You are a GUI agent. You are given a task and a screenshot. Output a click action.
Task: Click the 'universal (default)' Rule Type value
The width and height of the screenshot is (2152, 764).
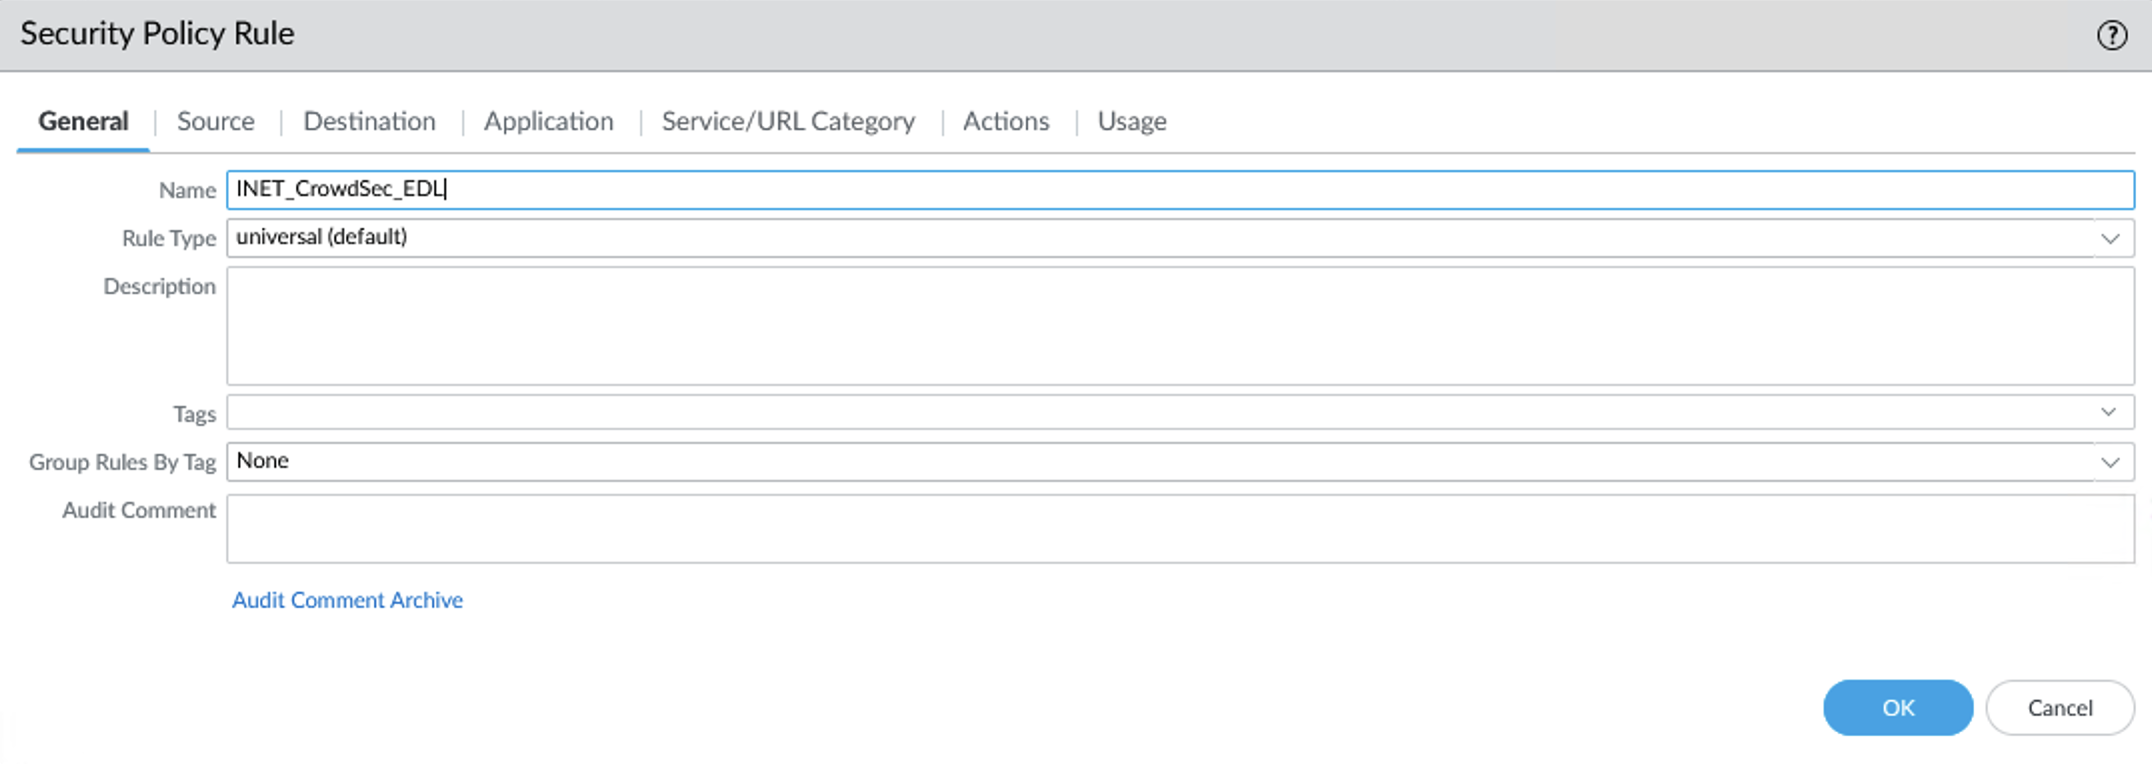[x=322, y=237]
